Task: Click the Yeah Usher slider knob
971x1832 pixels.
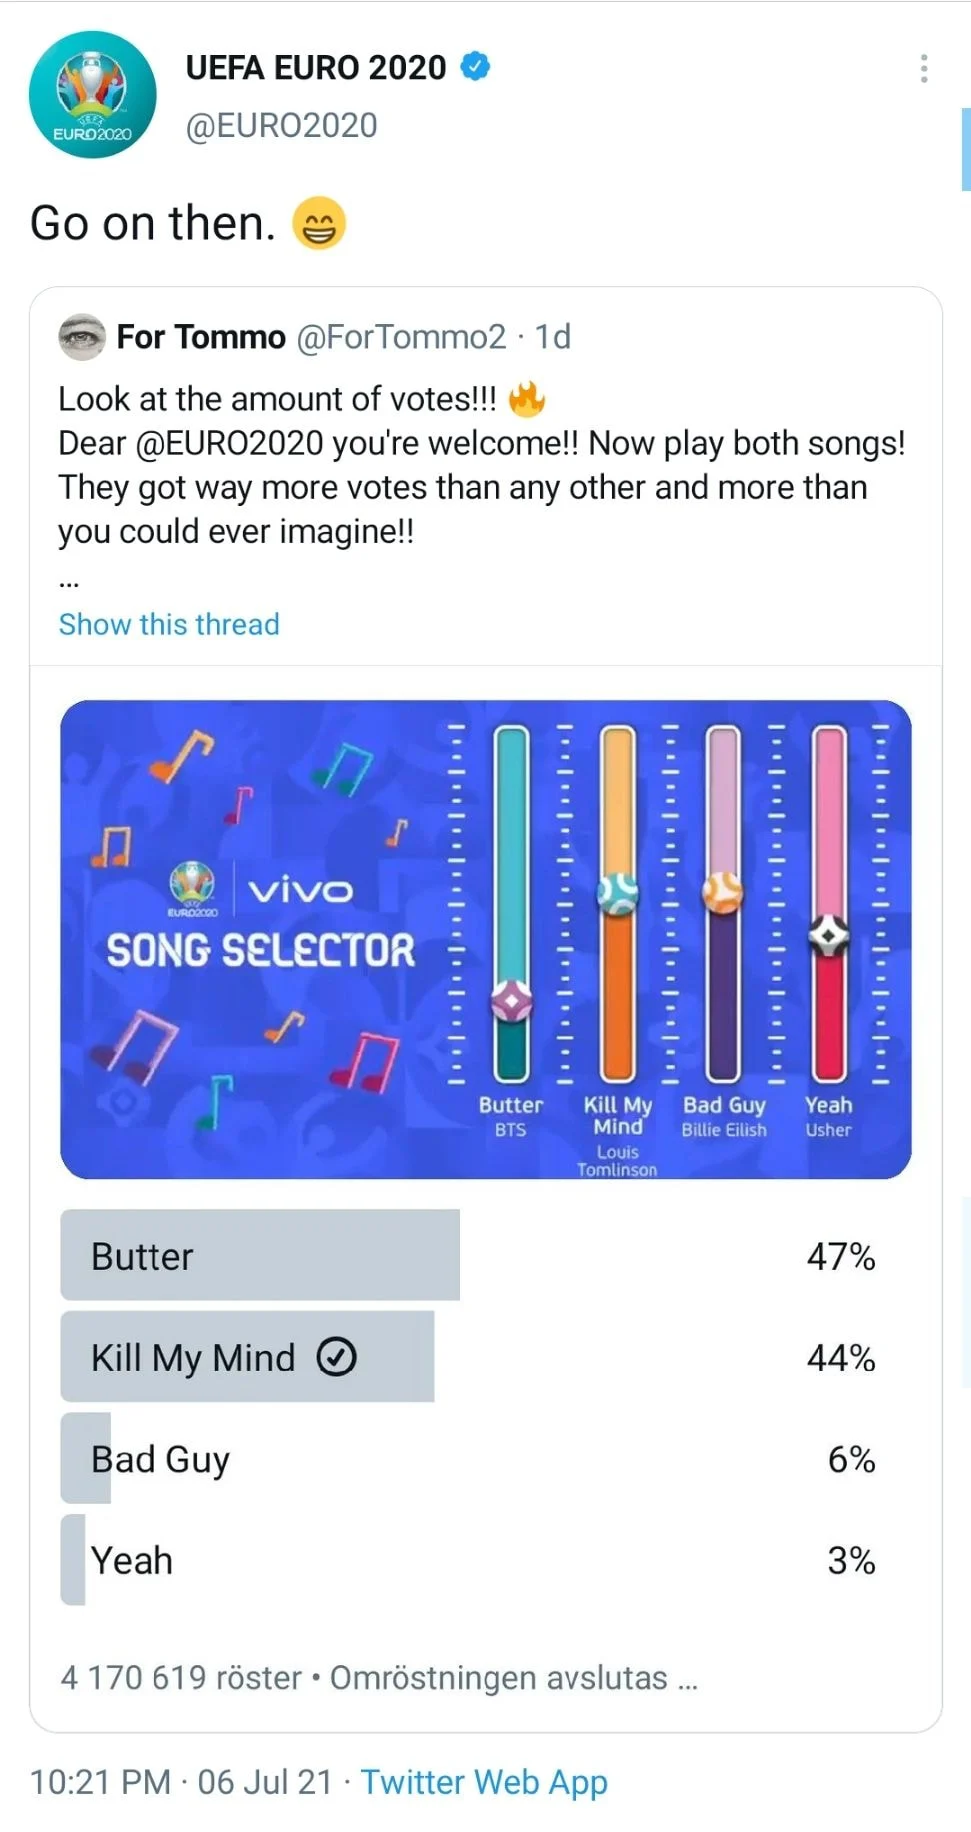Action: pyautogui.click(x=829, y=936)
